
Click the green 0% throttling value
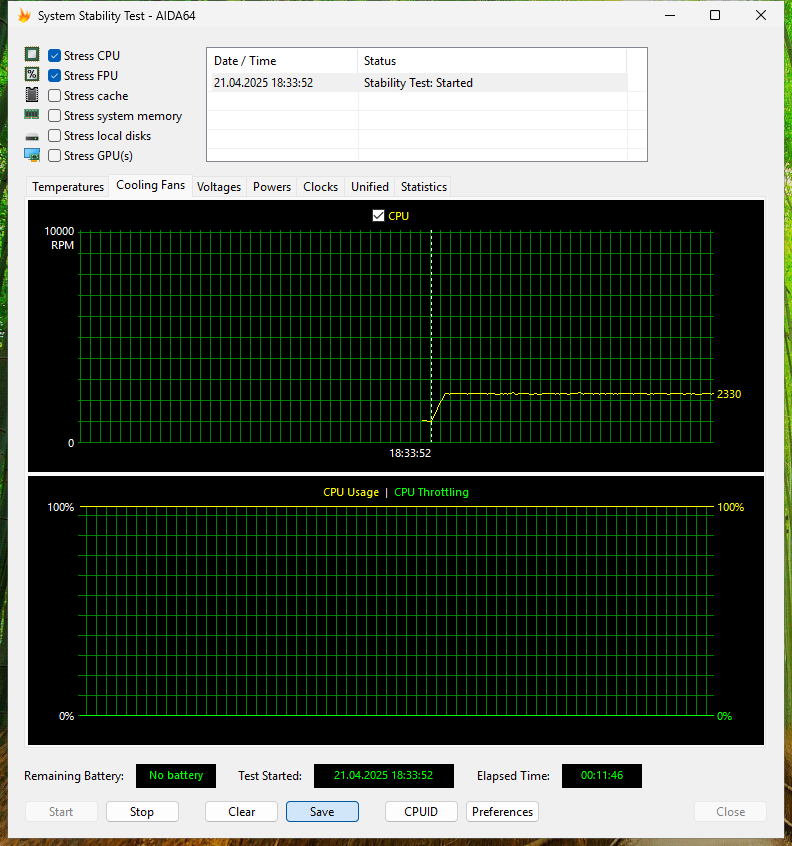pyautogui.click(x=724, y=716)
